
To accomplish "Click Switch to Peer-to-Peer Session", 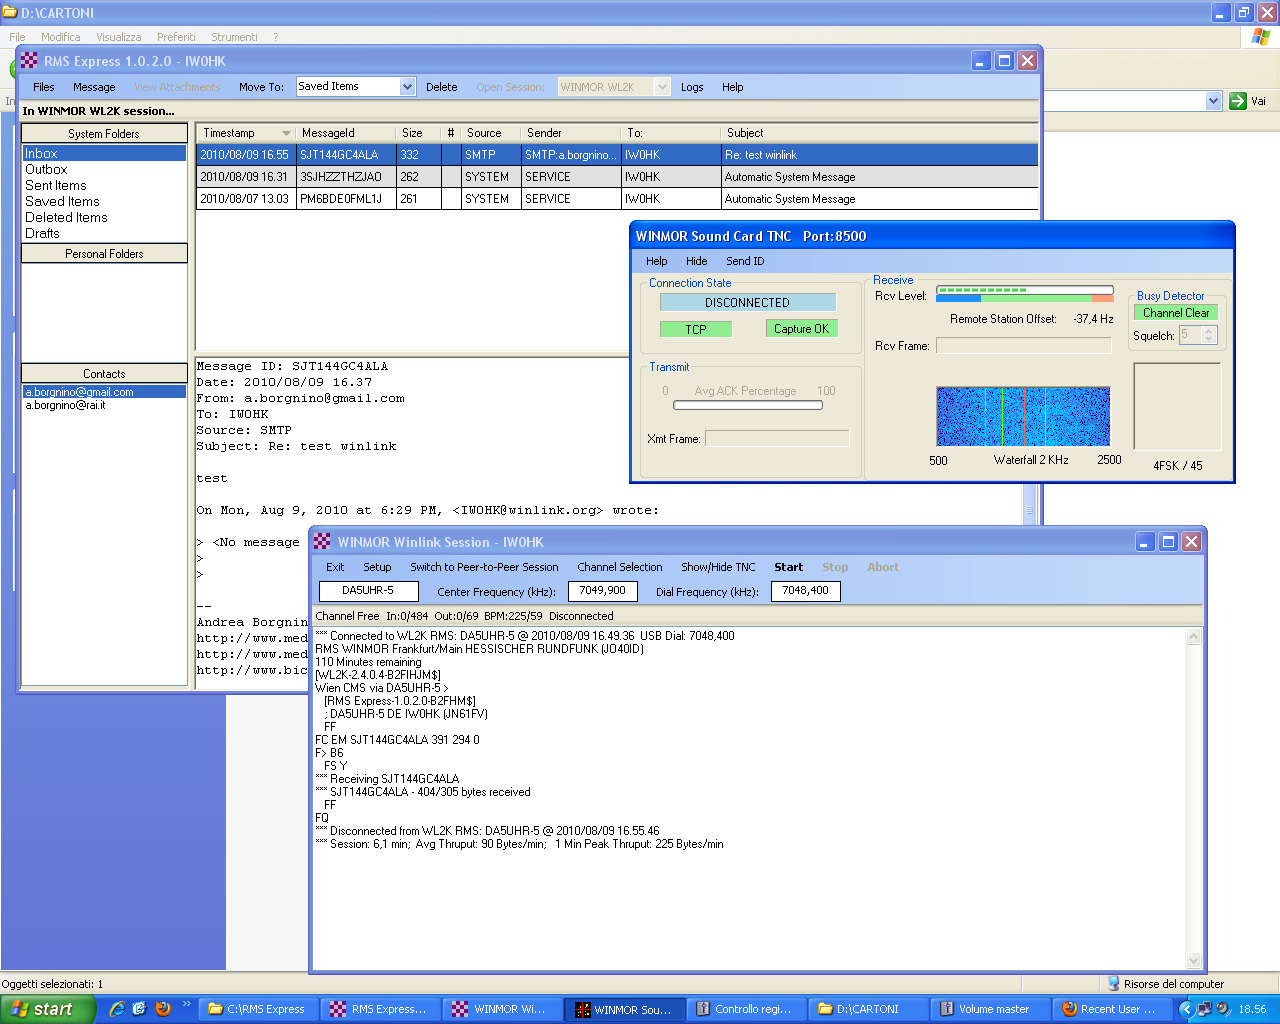I will (x=484, y=567).
